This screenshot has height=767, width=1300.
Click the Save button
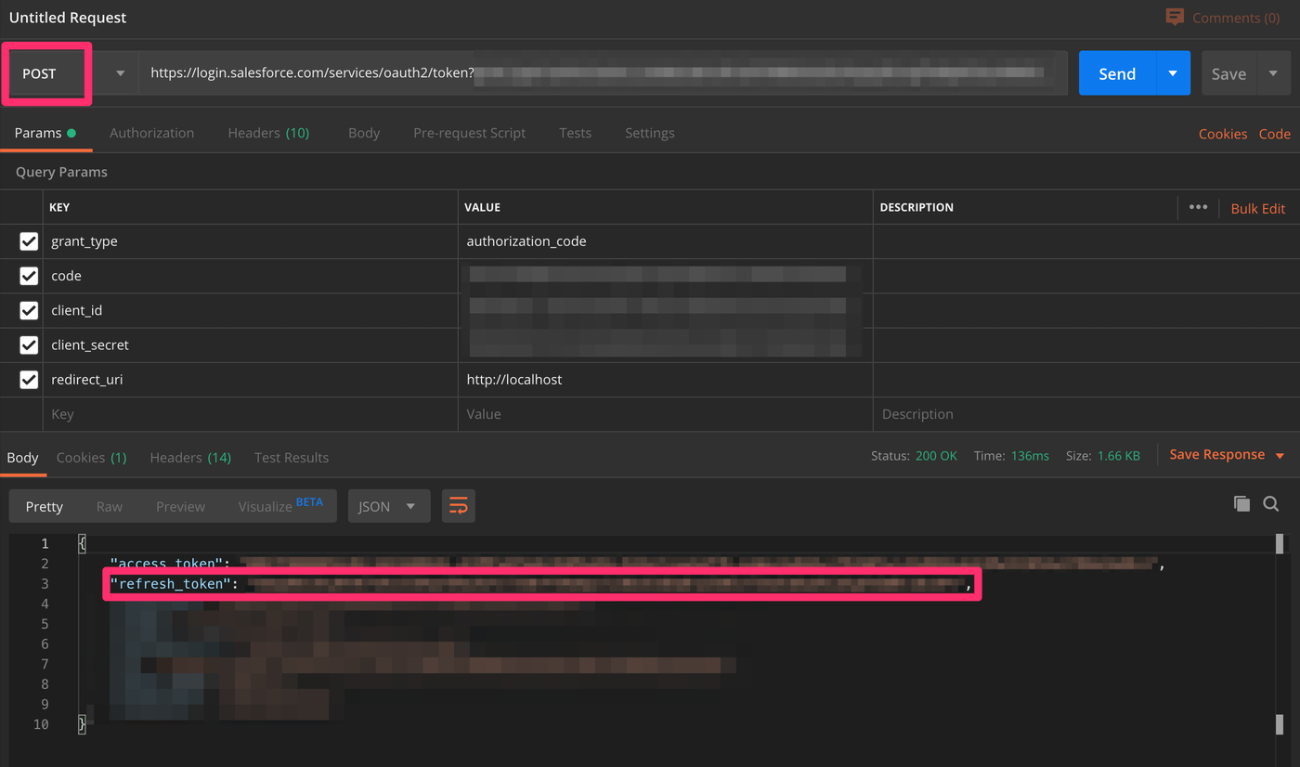click(1229, 73)
